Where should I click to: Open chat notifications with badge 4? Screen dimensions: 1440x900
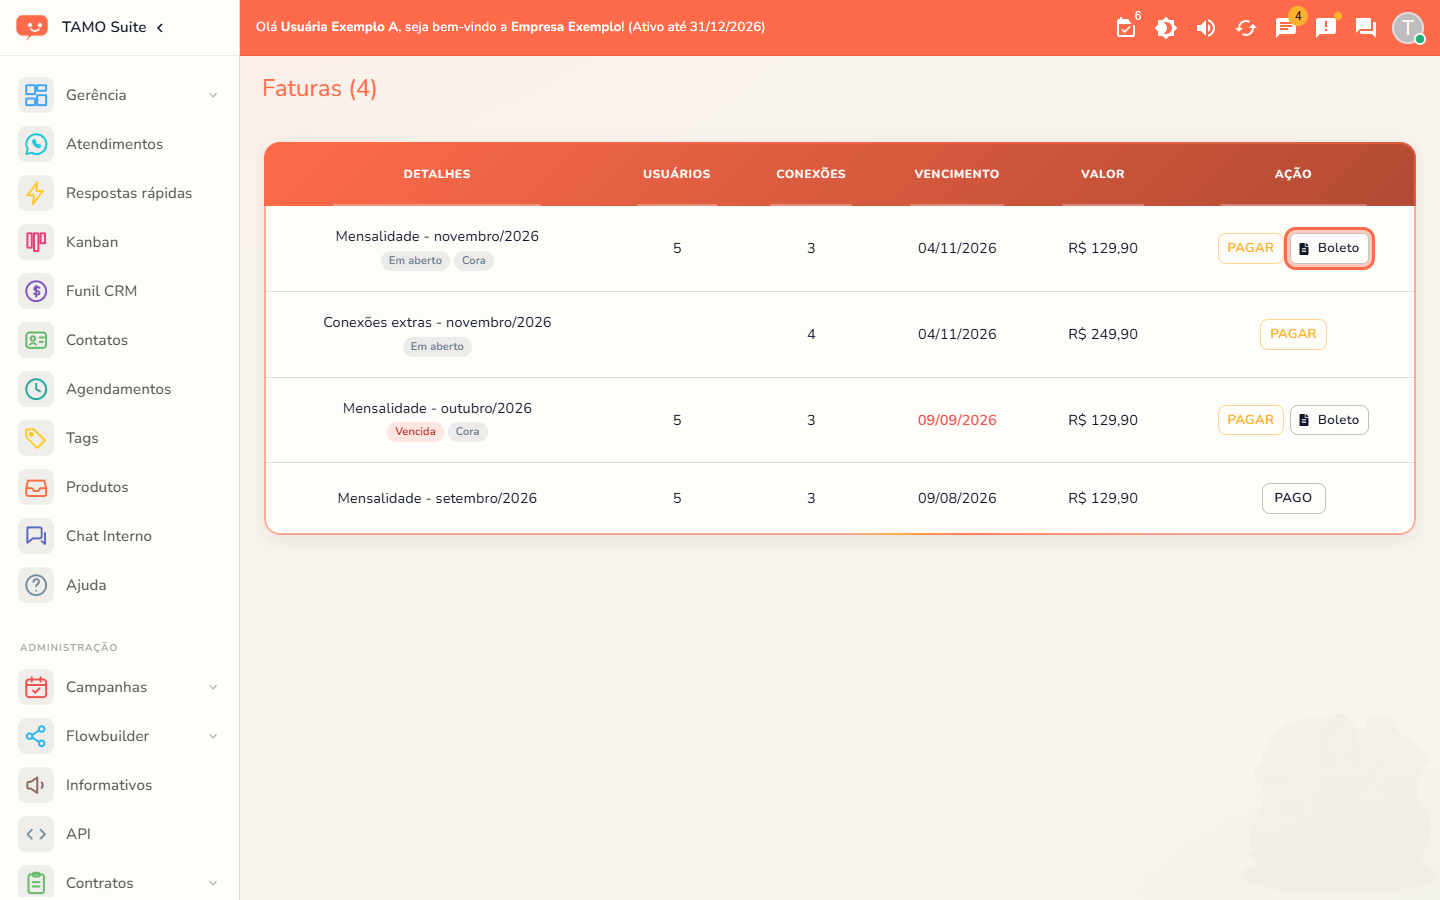click(1286, 28)
